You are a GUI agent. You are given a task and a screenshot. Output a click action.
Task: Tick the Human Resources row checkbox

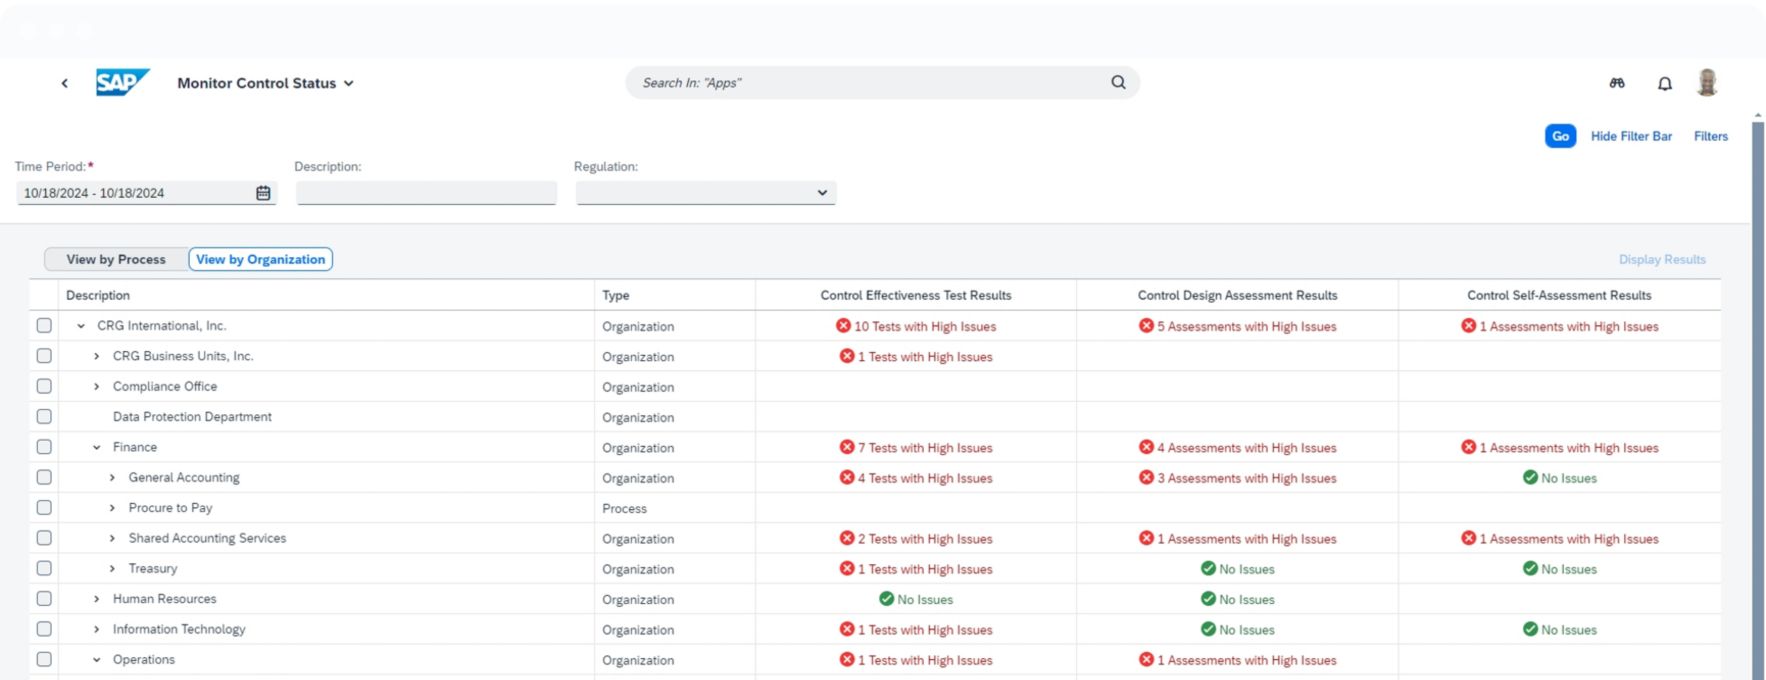click(x=44, y=599)
